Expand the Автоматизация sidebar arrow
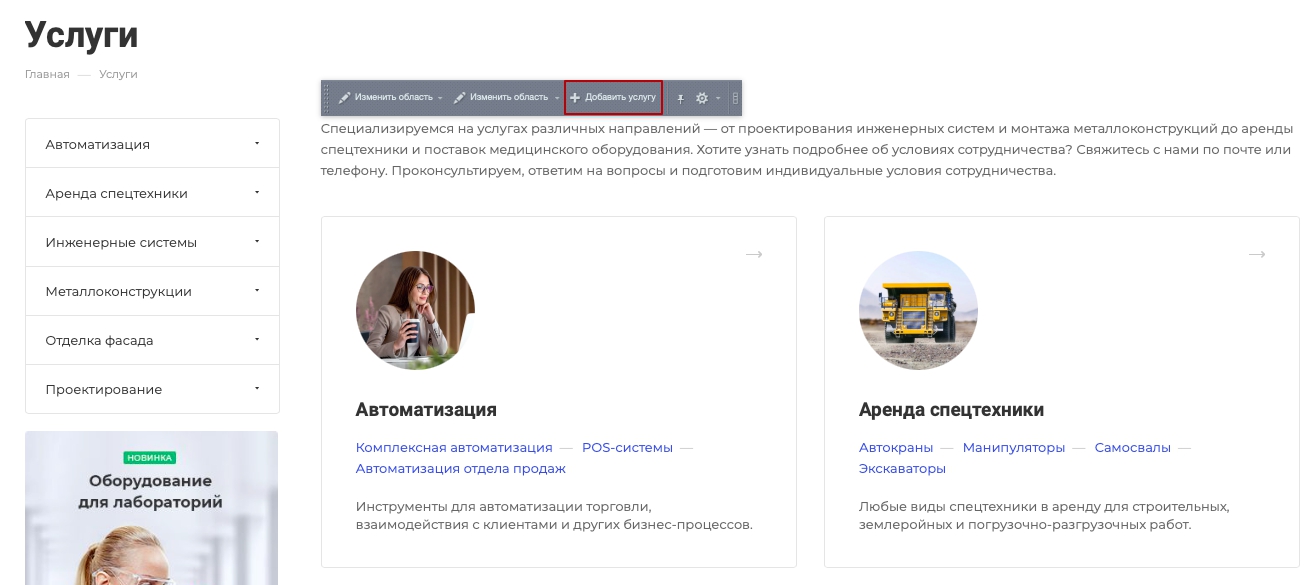 (257, 143)
